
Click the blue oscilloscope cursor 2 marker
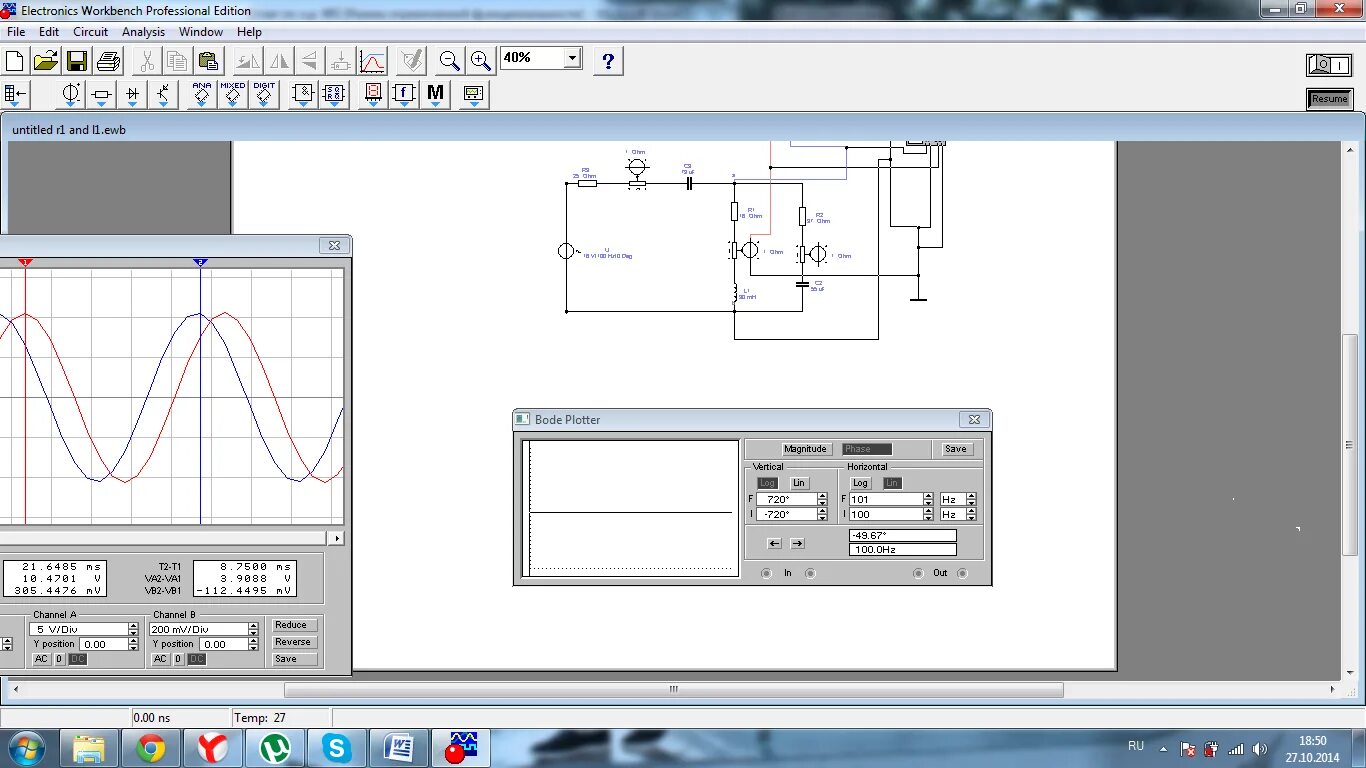[x=200, y=262]
